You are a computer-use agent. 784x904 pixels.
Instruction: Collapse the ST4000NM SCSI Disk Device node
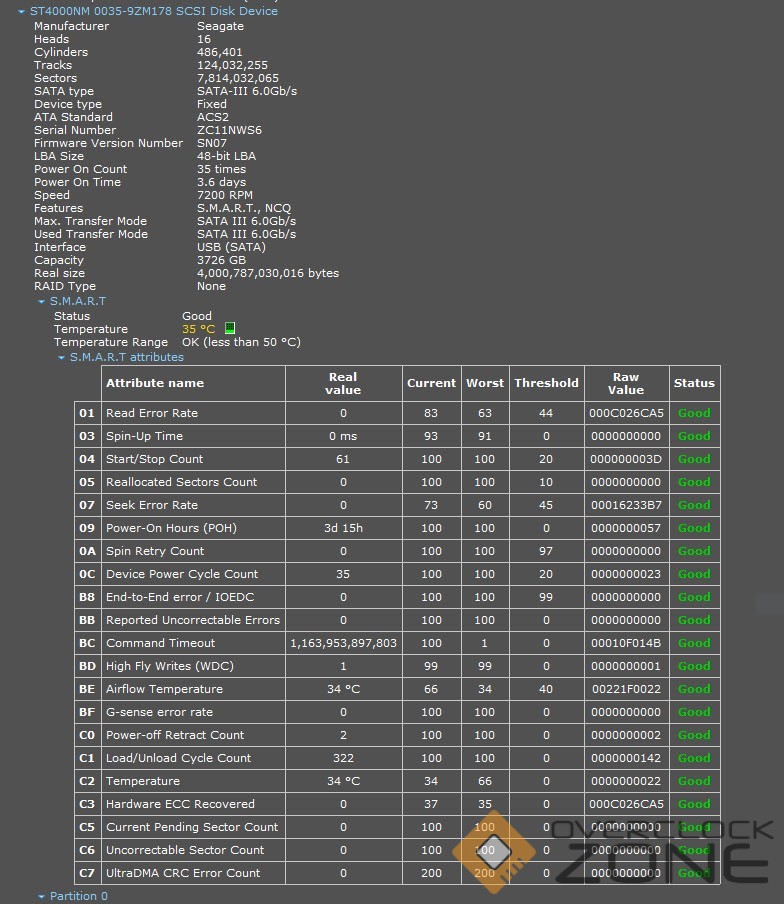click(22, 11)
